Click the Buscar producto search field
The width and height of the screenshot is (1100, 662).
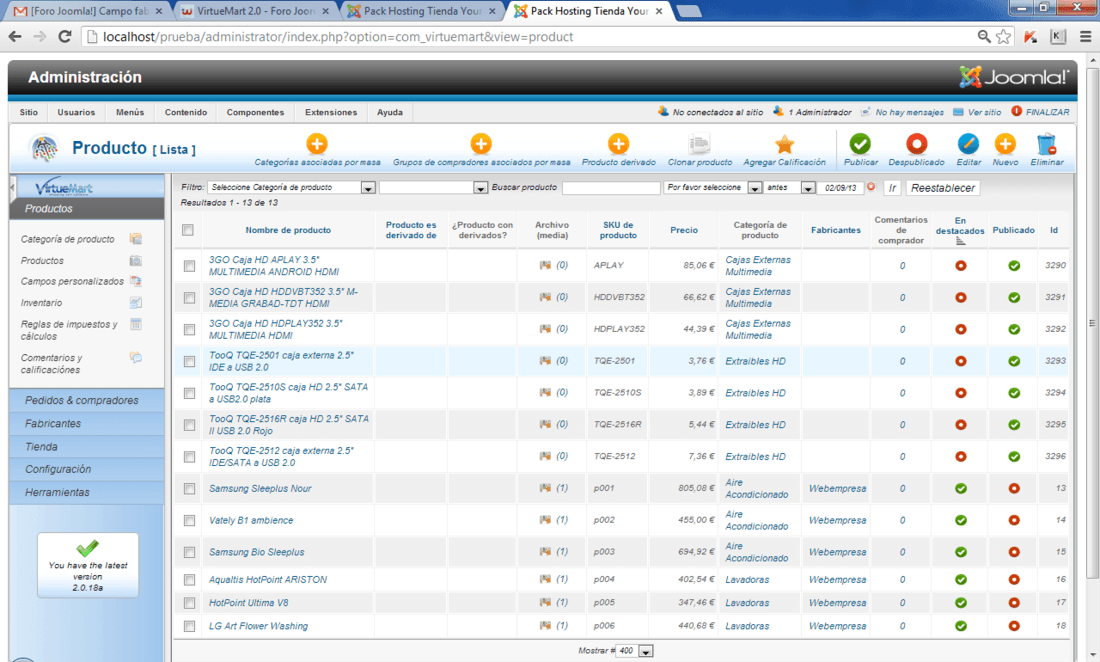coord(611,187)
